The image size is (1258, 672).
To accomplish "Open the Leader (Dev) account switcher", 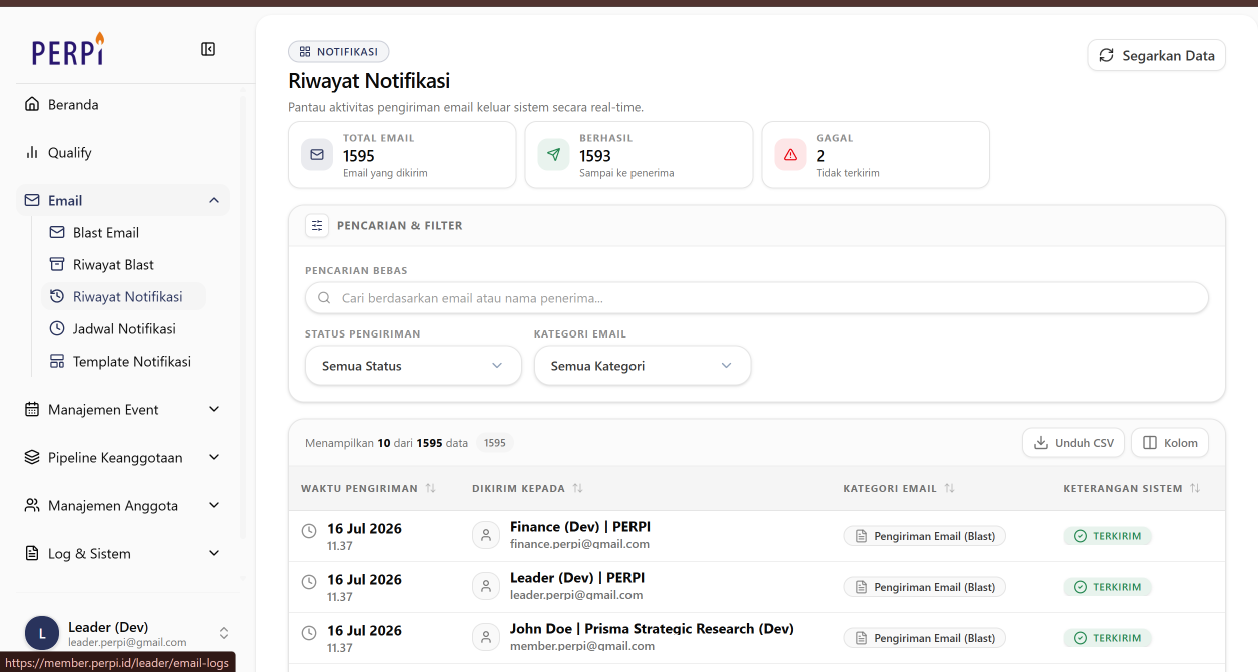I will pyautogui.click(x=127, y=633).
